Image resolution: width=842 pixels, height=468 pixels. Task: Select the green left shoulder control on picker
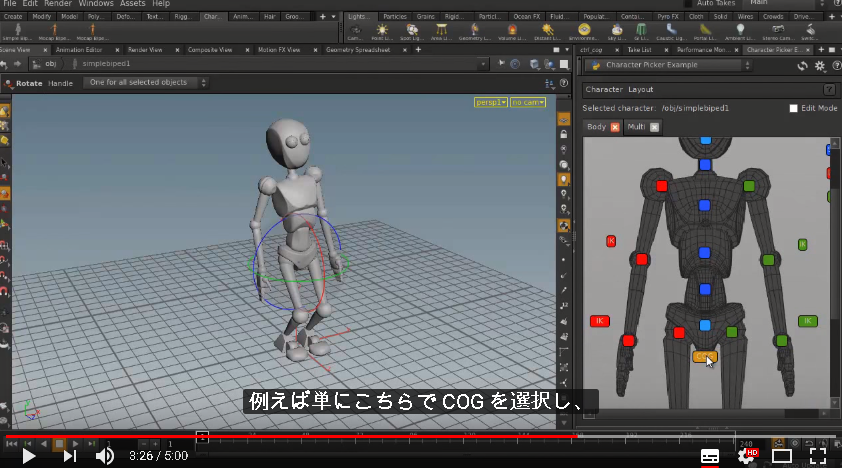tap(749, 186)
